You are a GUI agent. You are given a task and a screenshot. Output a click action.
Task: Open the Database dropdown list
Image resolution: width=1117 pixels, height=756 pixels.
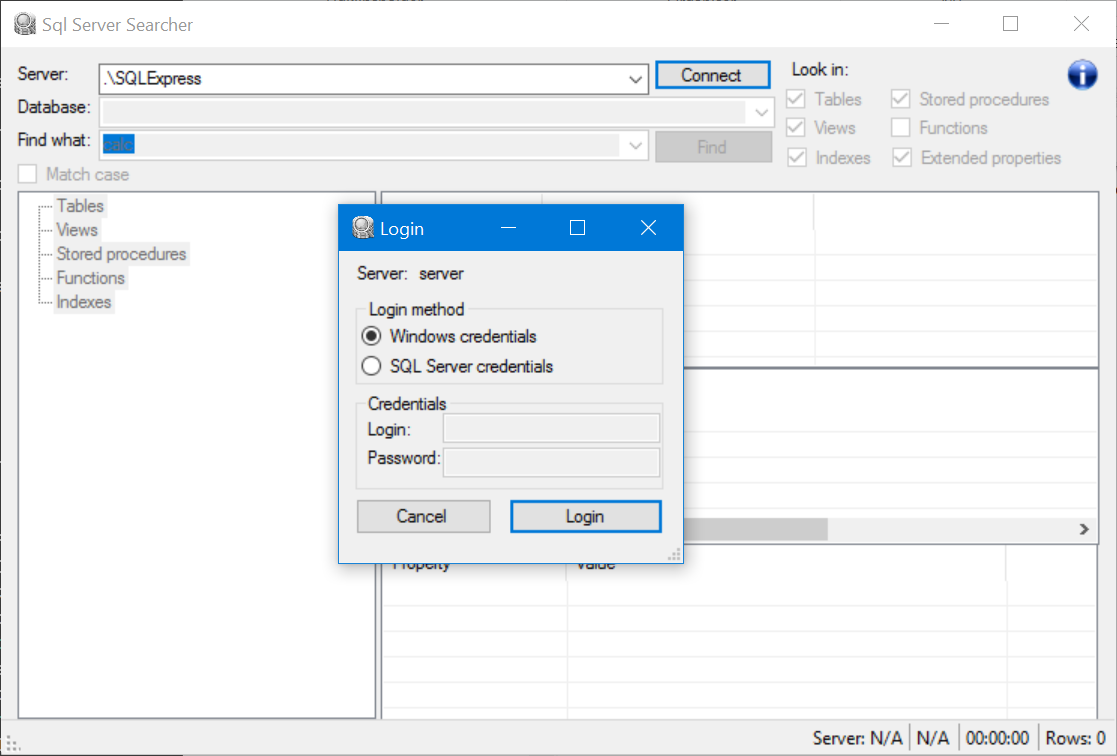tap(761, 113)
